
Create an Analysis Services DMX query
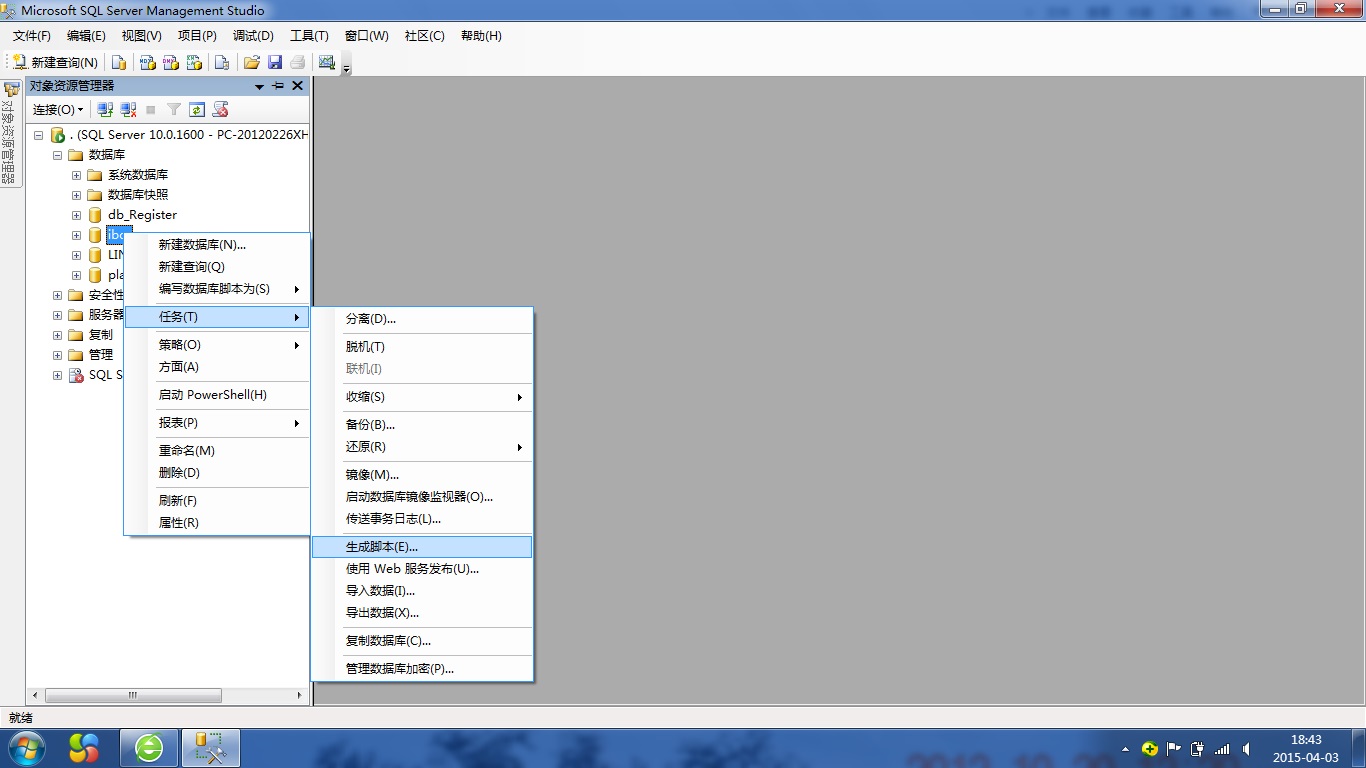point(171,62)
